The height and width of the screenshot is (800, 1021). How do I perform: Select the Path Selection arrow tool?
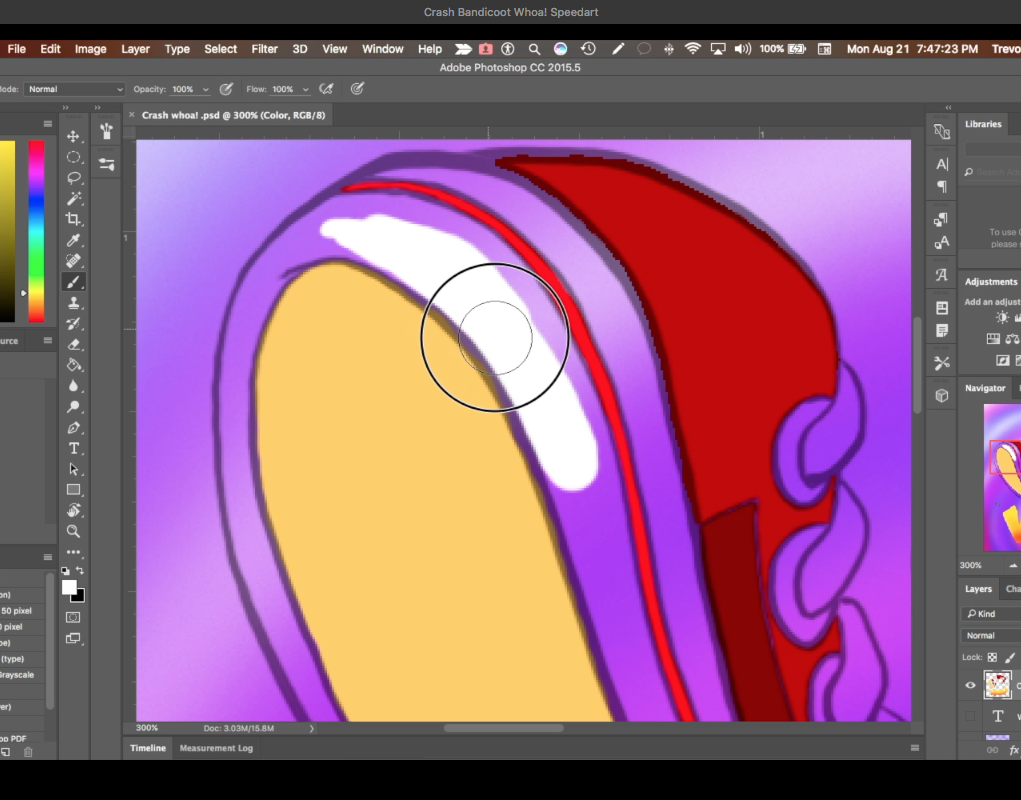74,469
